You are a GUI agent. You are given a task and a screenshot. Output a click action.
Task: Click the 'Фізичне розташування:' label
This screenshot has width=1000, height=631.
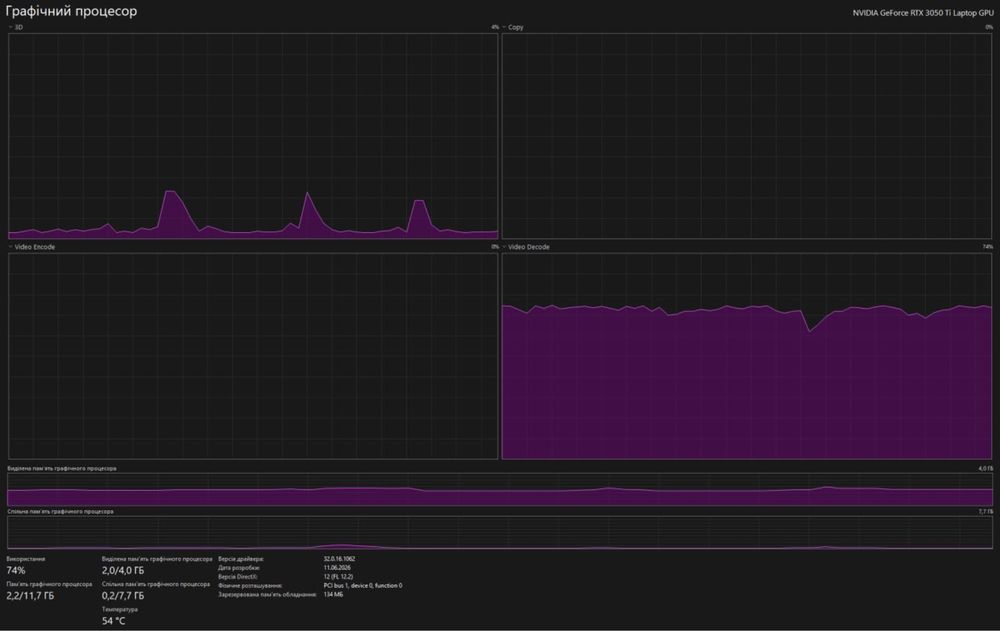click(x=250, y=586)
